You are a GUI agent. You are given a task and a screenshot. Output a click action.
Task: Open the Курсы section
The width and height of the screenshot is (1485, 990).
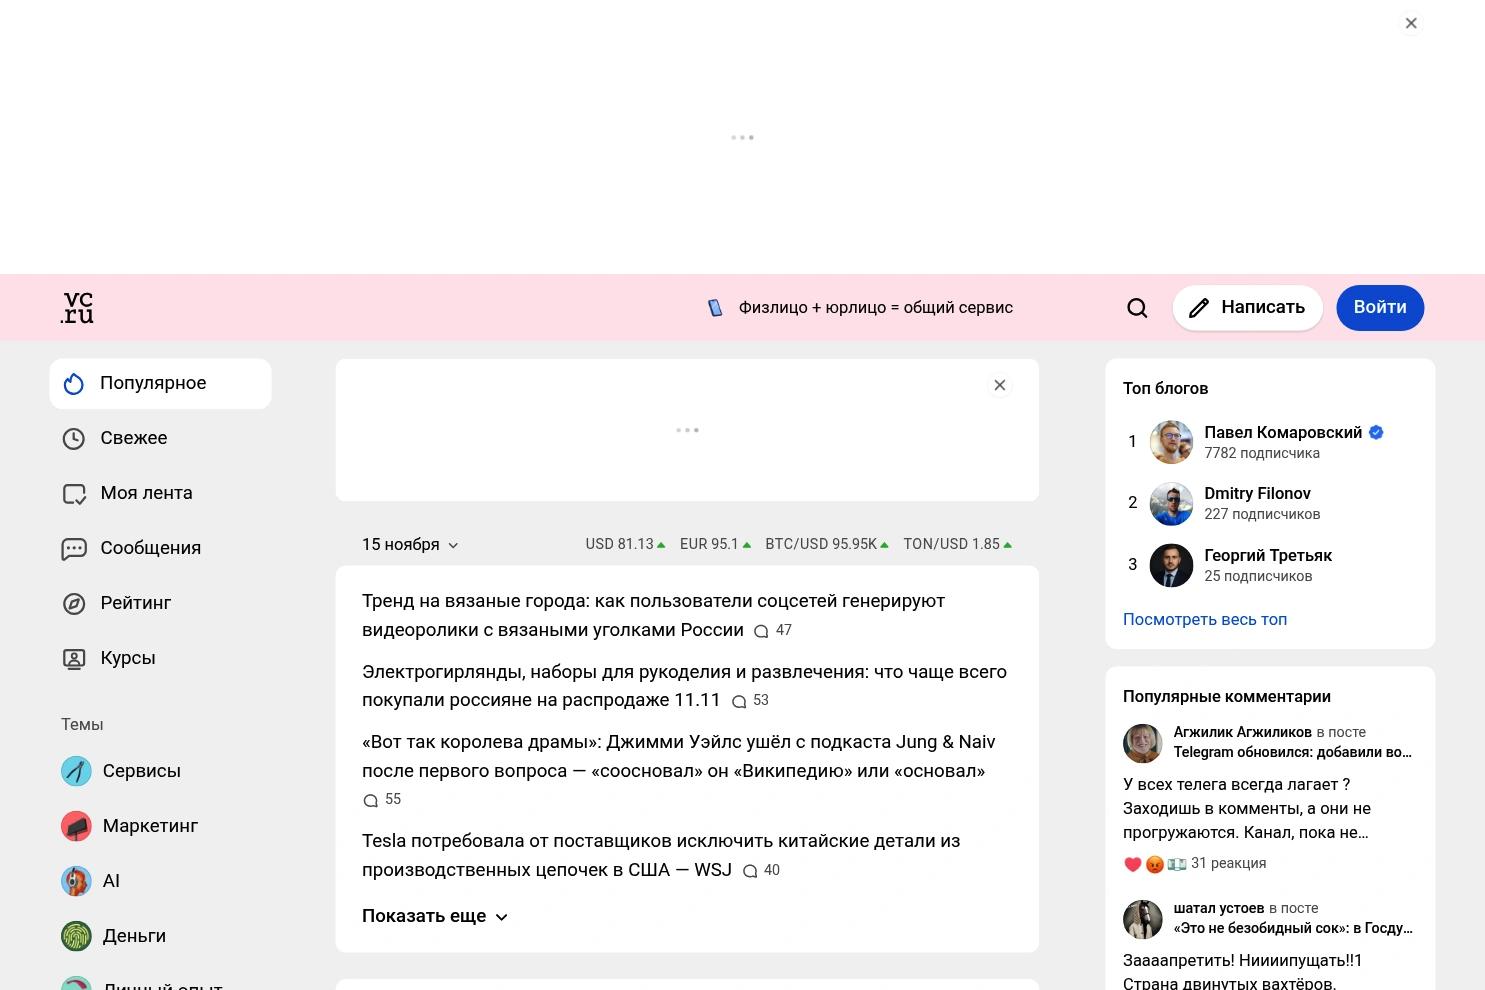click(x=127, y=658)
